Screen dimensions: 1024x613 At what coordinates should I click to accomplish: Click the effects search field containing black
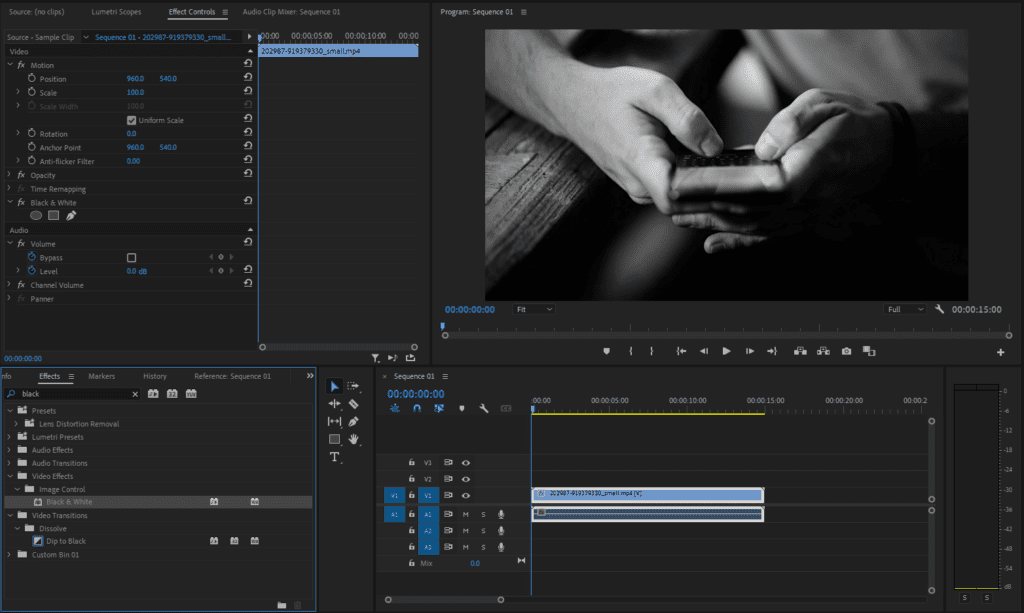pos(72,394)
